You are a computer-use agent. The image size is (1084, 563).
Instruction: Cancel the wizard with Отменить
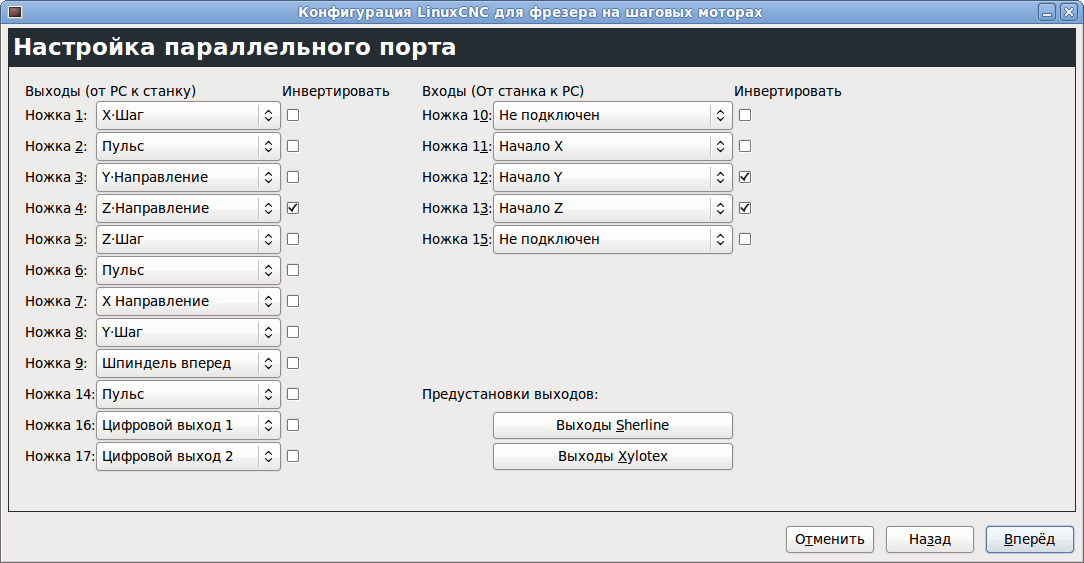click(x=829, y=539)
